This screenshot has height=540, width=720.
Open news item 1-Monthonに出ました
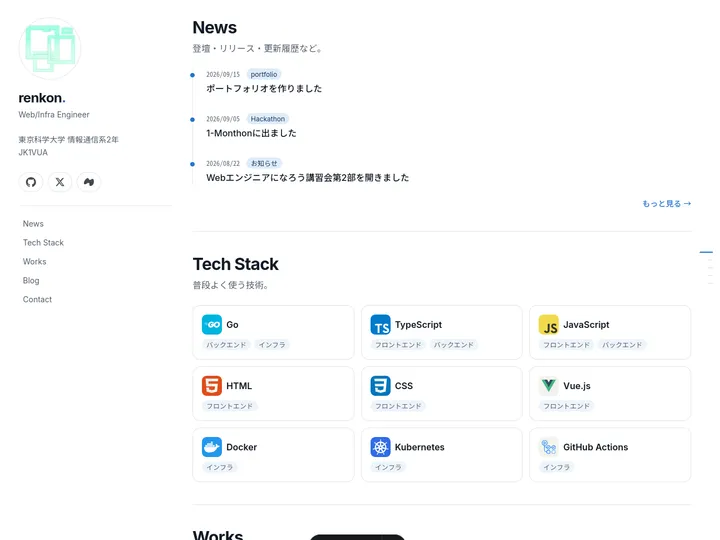(x=251, y=133)
